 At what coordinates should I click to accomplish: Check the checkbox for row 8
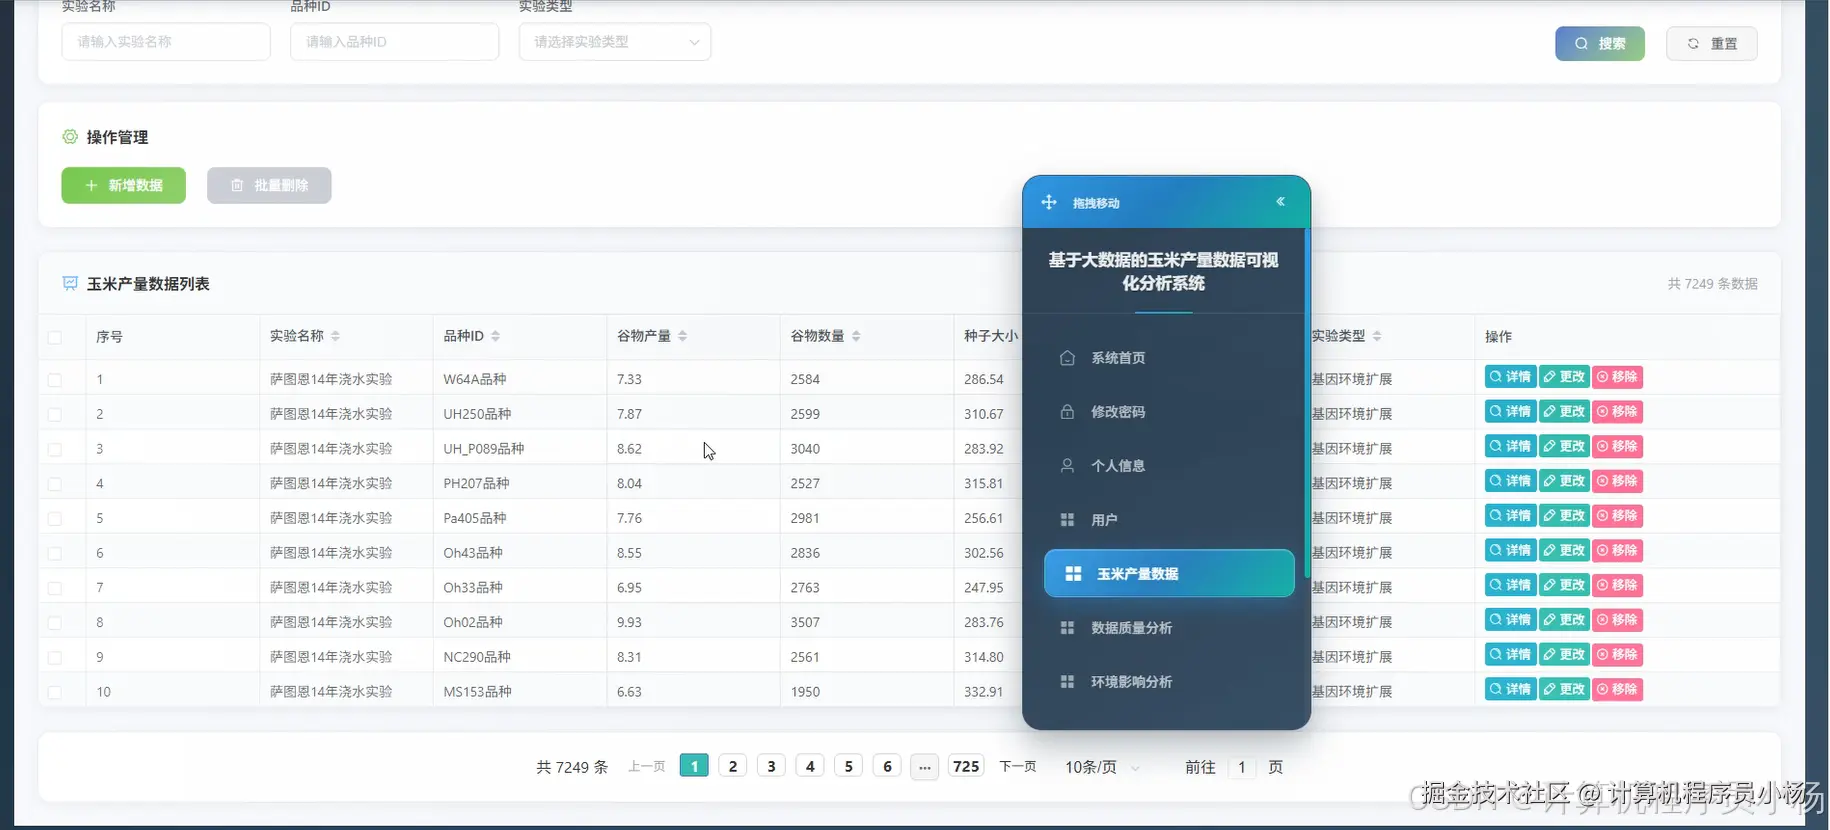pos(55,623)
